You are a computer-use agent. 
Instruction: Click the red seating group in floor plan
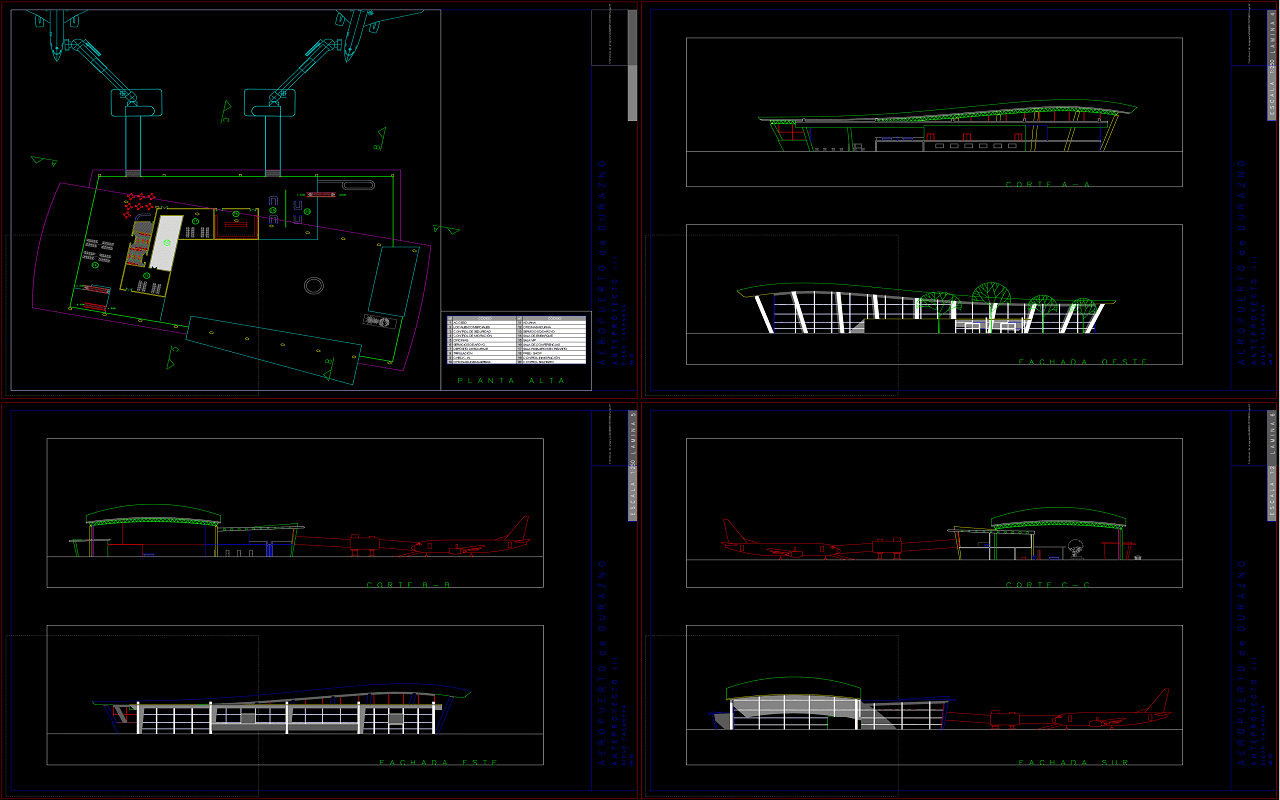pyautogui.click(x=138, y=203)
